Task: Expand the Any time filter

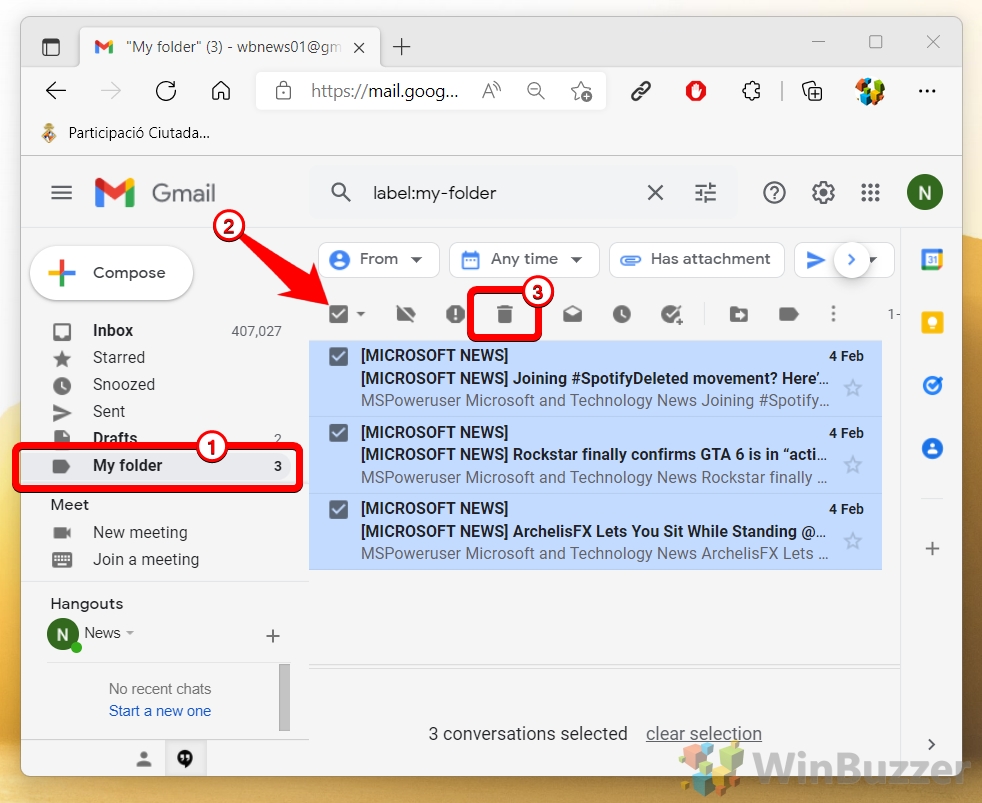Action: tap(524, 259)
